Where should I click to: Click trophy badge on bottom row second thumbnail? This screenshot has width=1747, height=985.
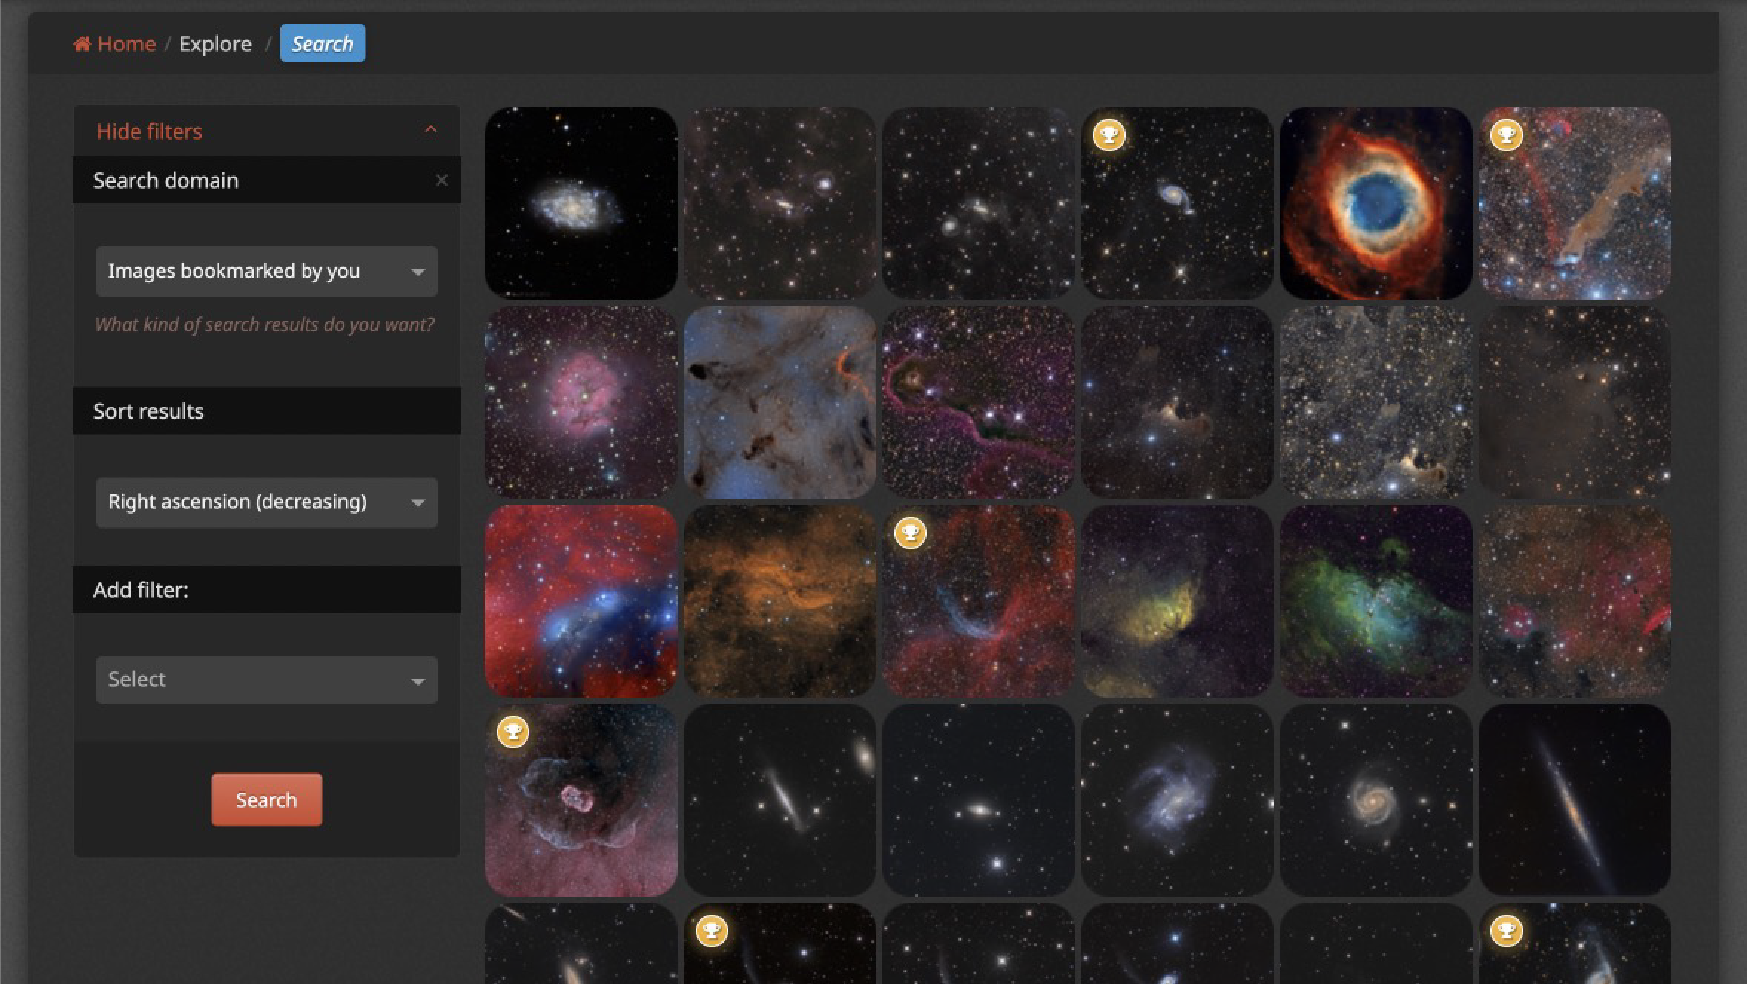[x=711, y=930]
